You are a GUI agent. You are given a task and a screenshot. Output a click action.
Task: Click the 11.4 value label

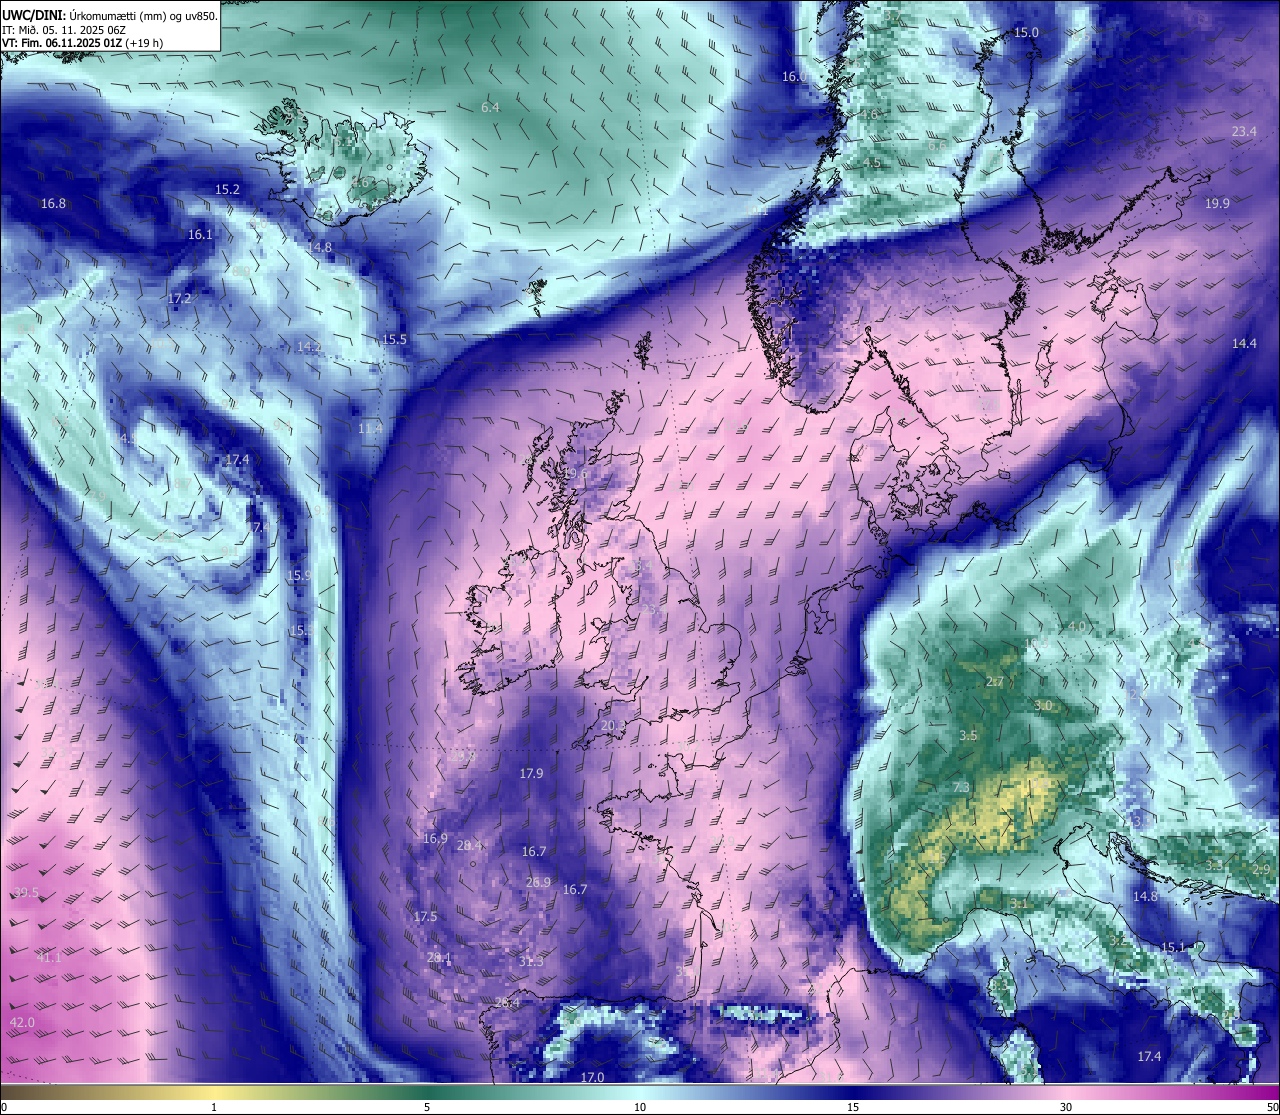click(x=370, y=429)
